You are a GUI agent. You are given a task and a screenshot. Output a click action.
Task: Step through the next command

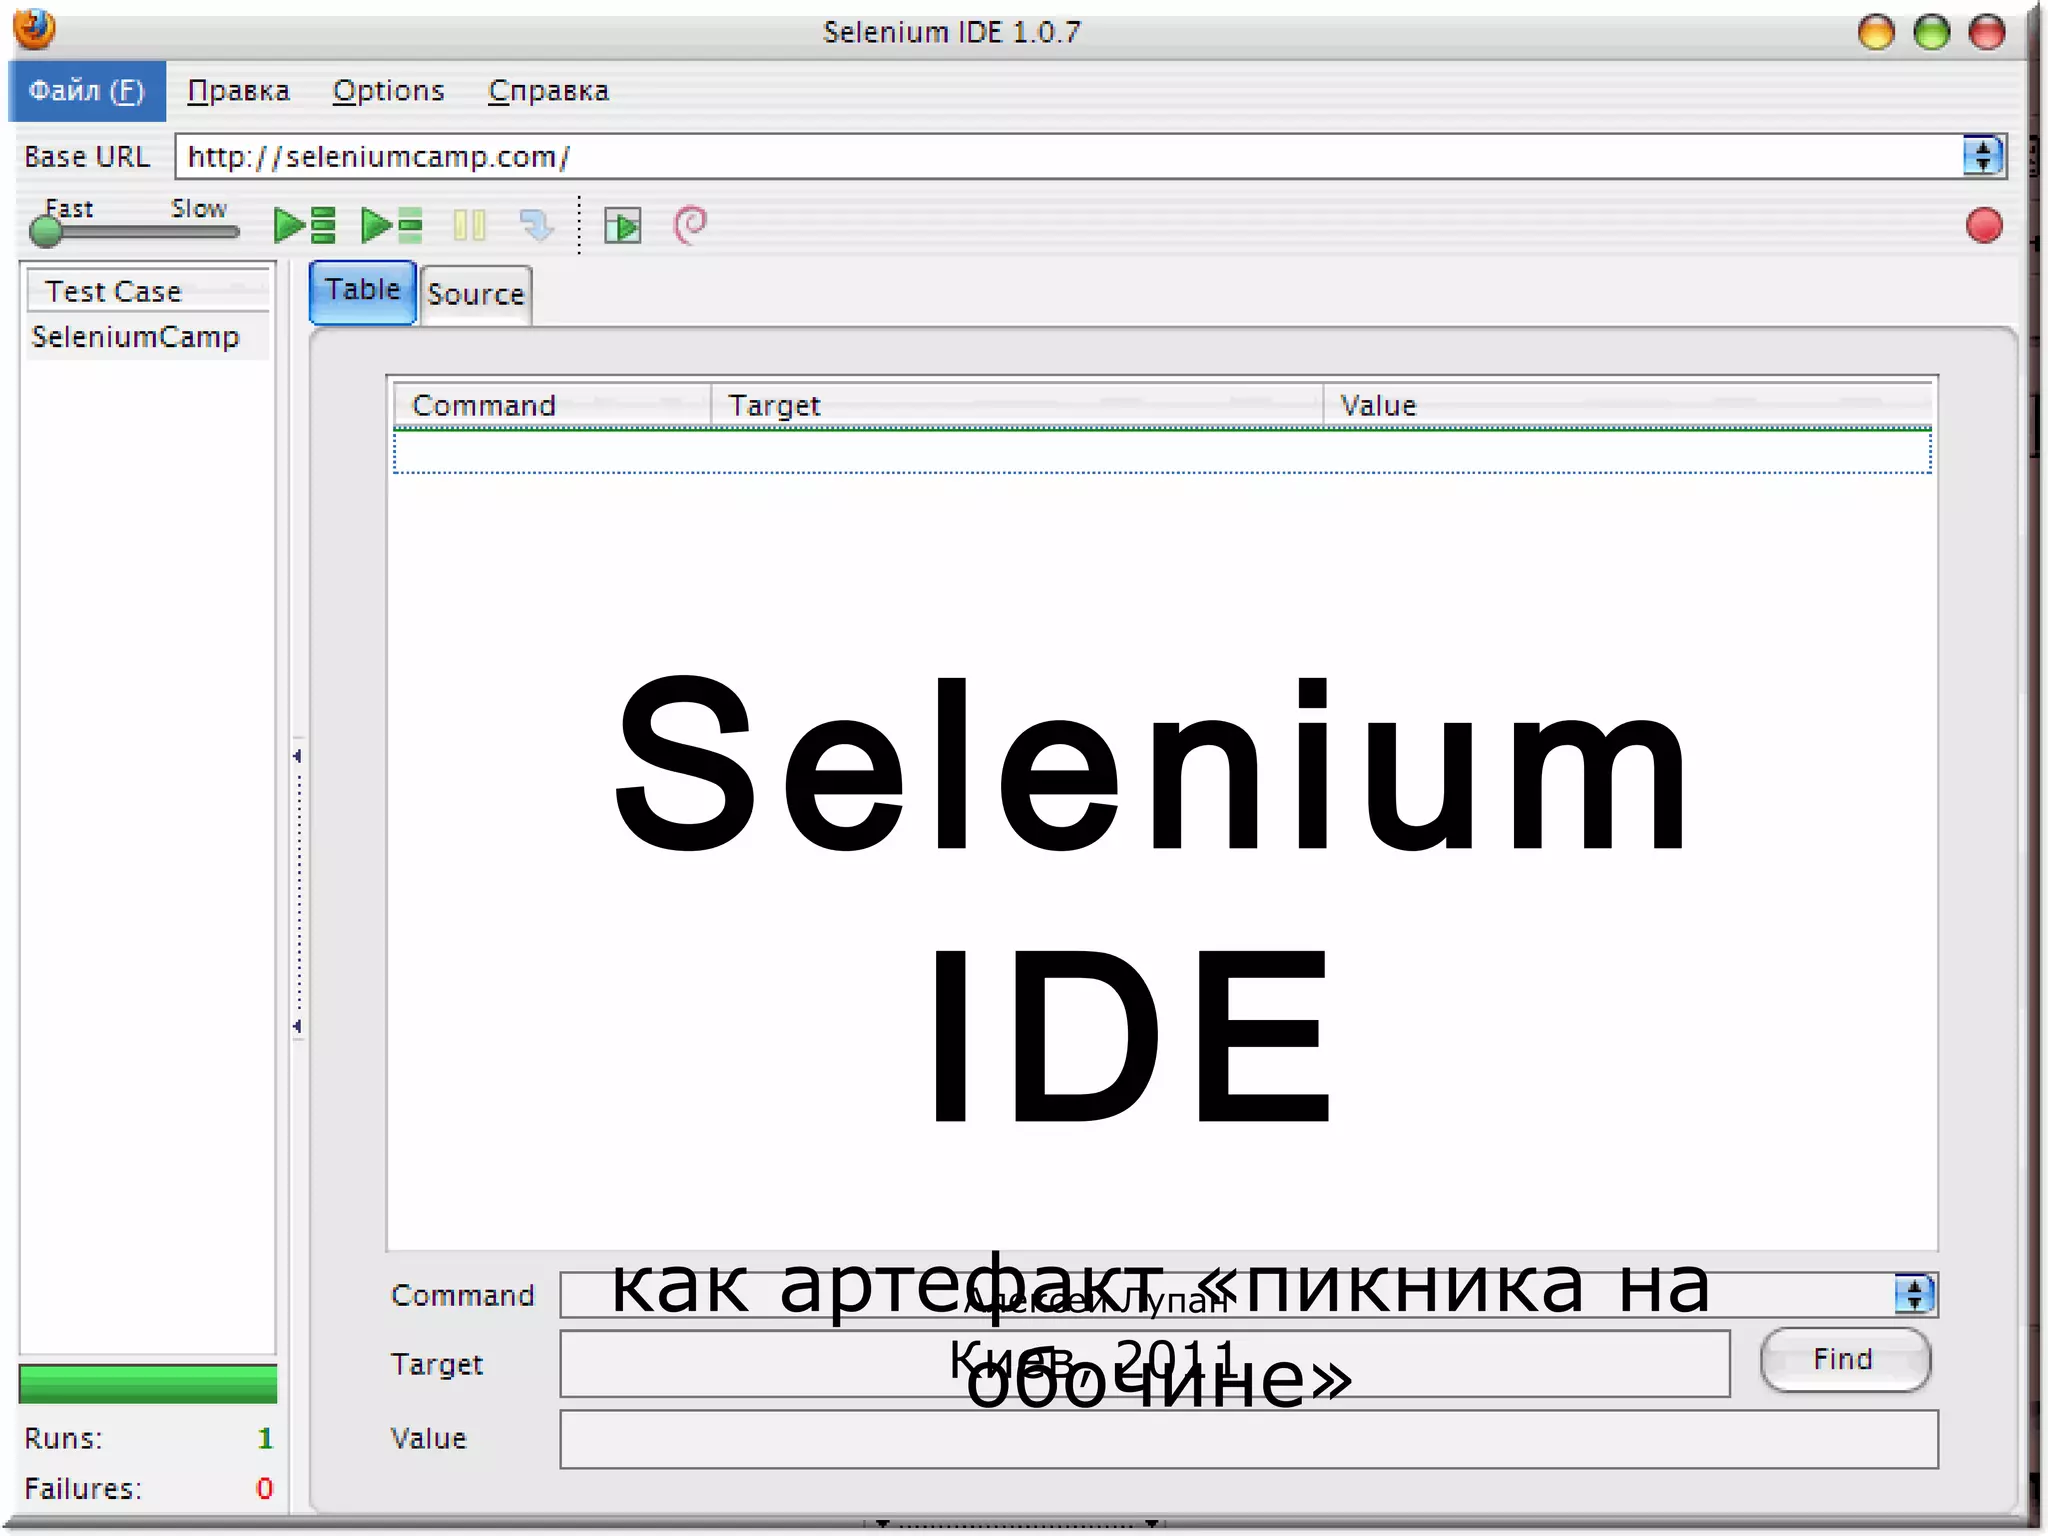click(537, 225)
